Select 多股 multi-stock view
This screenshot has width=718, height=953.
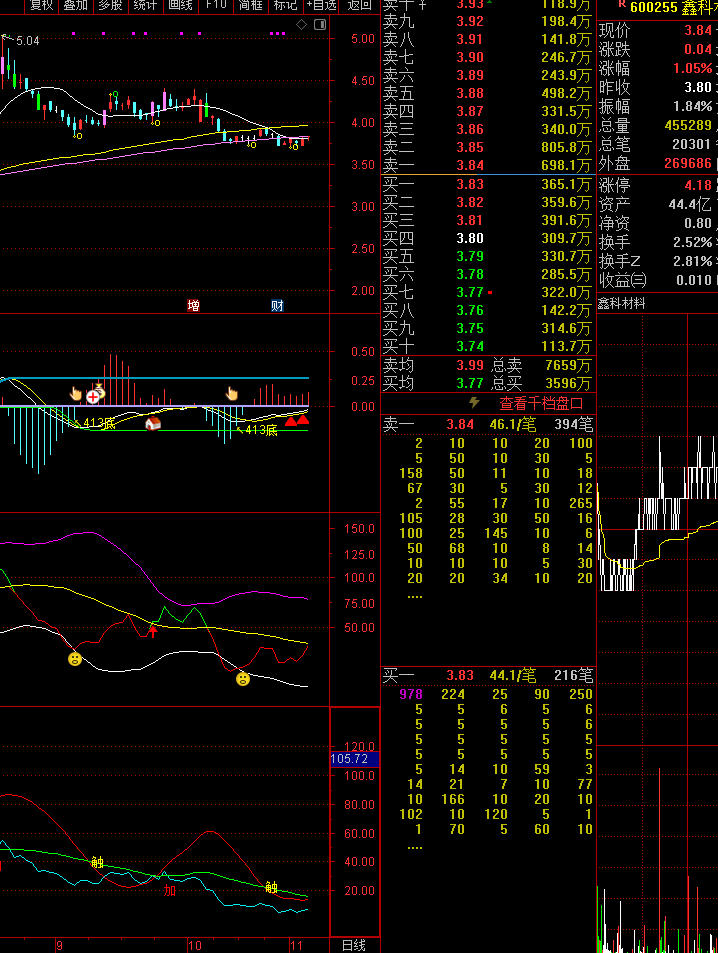click(110, 6)
